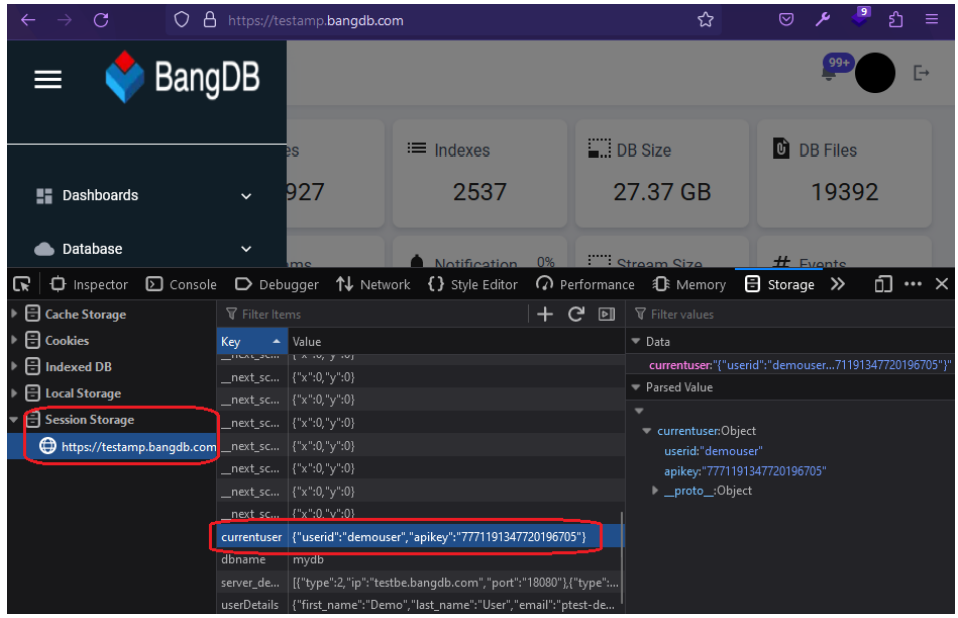Open the Performance tab

[x=585, y=285]
